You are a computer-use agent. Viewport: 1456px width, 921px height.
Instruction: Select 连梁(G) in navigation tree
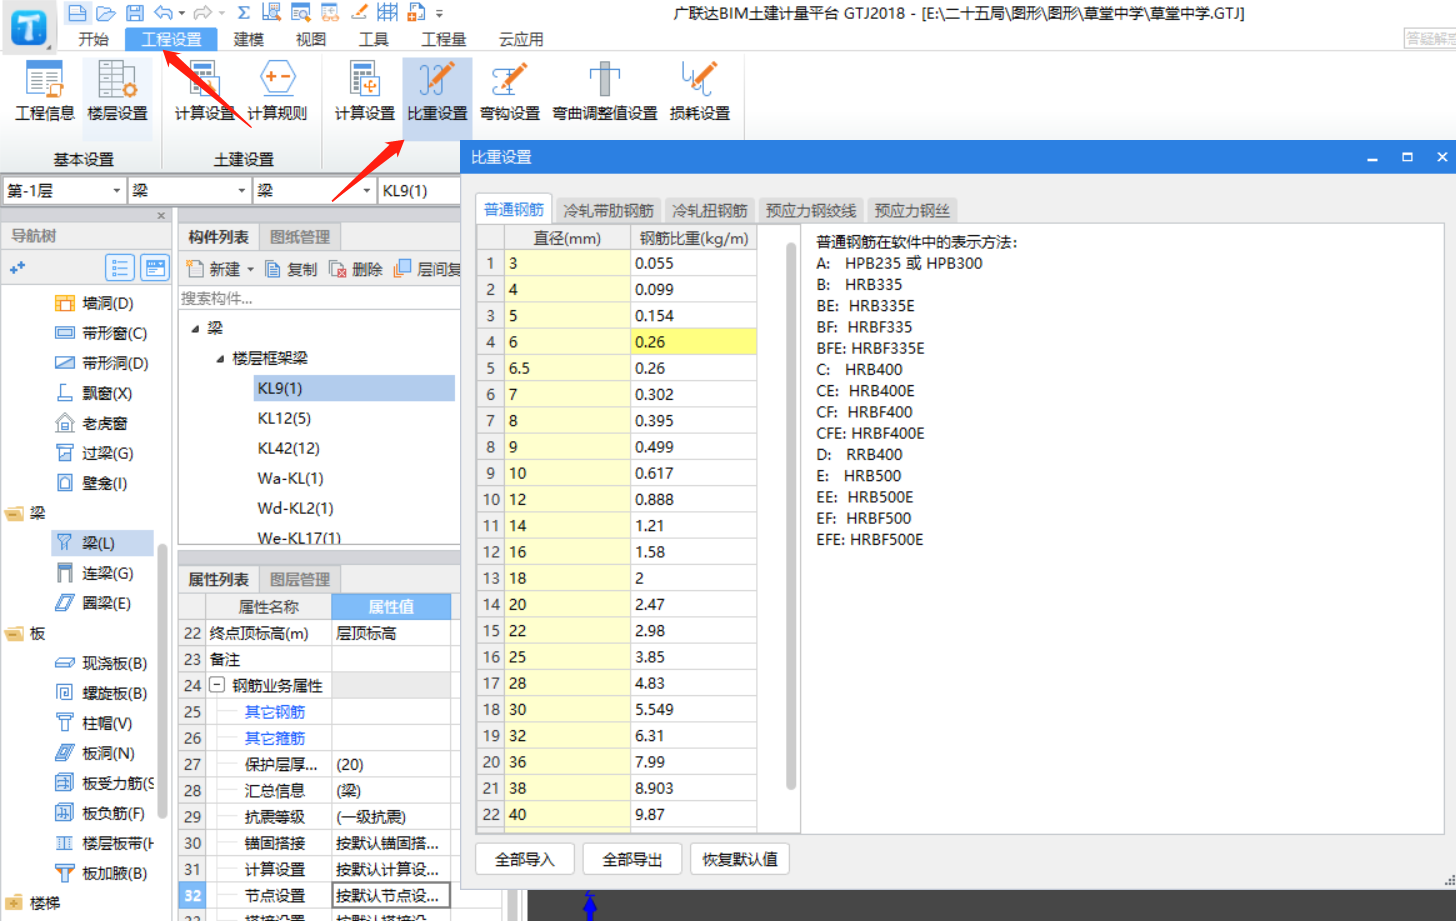pyautogui.click(x=94, y=573)
